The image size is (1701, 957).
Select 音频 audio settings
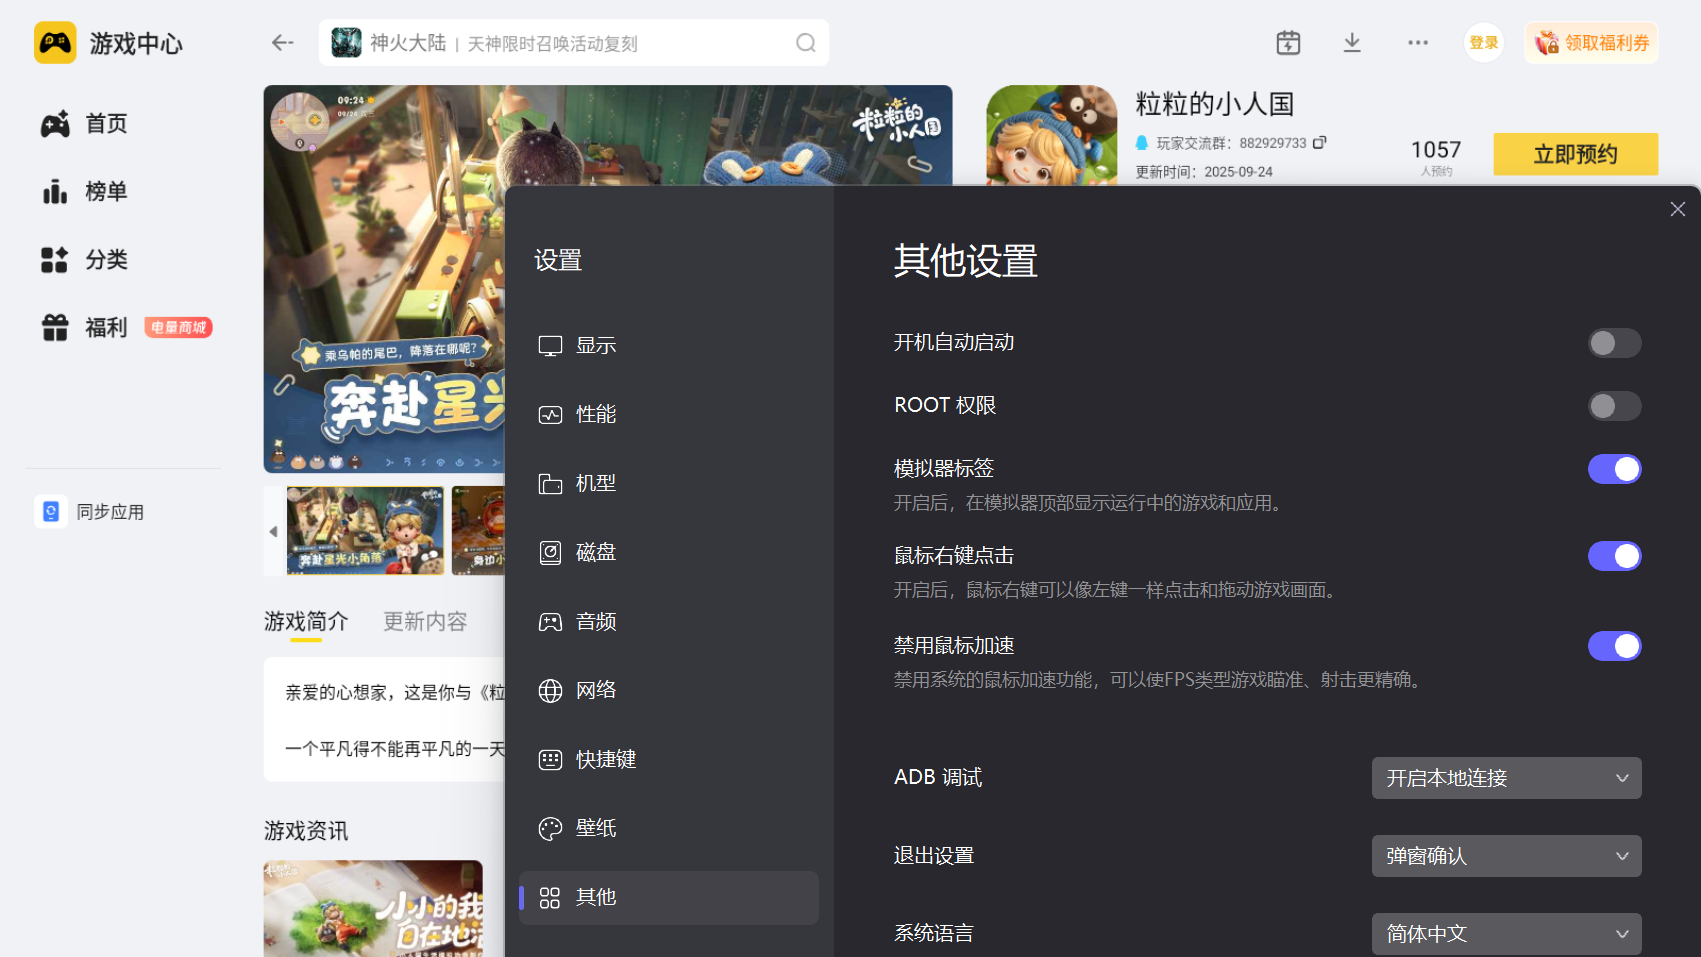coord(669,622)
